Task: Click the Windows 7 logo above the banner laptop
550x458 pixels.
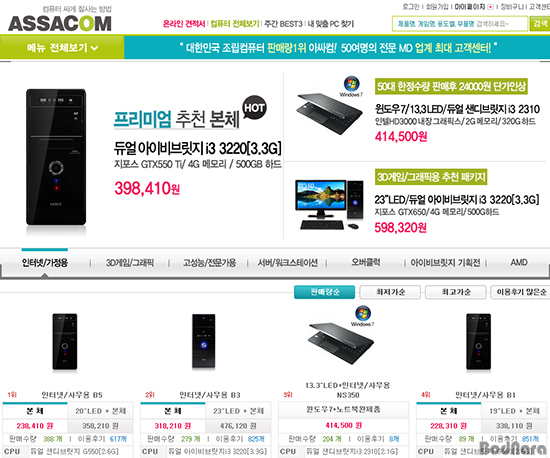Action: pos(351,86)
